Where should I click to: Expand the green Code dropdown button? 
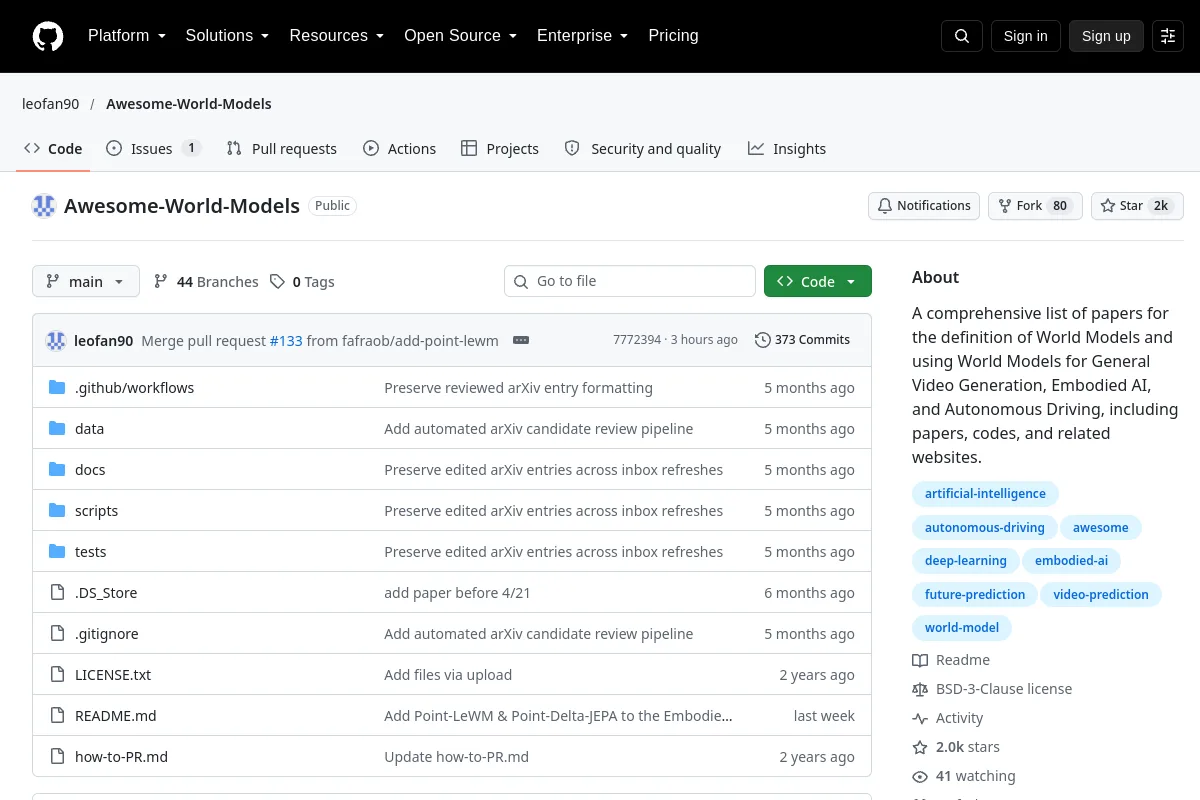818,282
